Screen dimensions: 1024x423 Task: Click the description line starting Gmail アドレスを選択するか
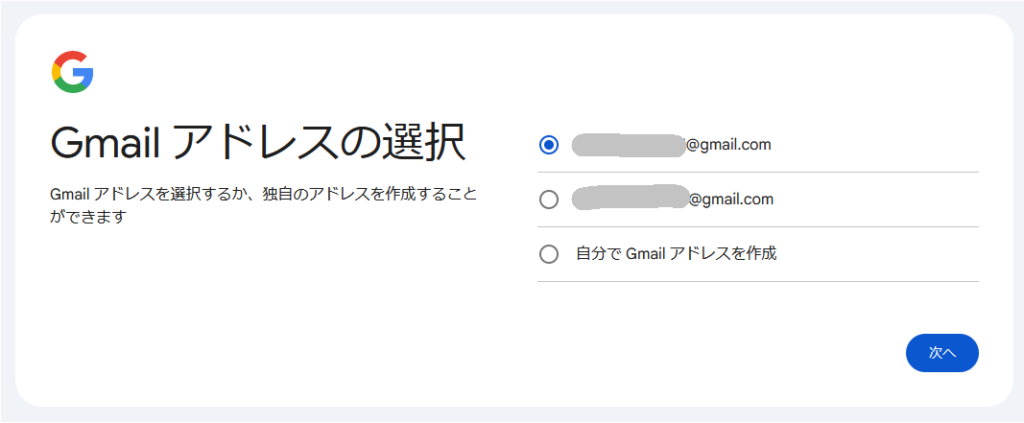click(x=263, y=195)
